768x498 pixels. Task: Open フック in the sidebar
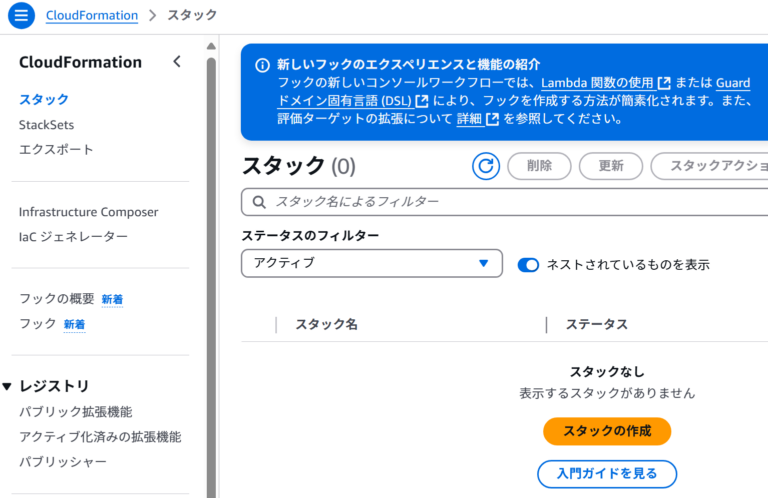pos(38,324)
